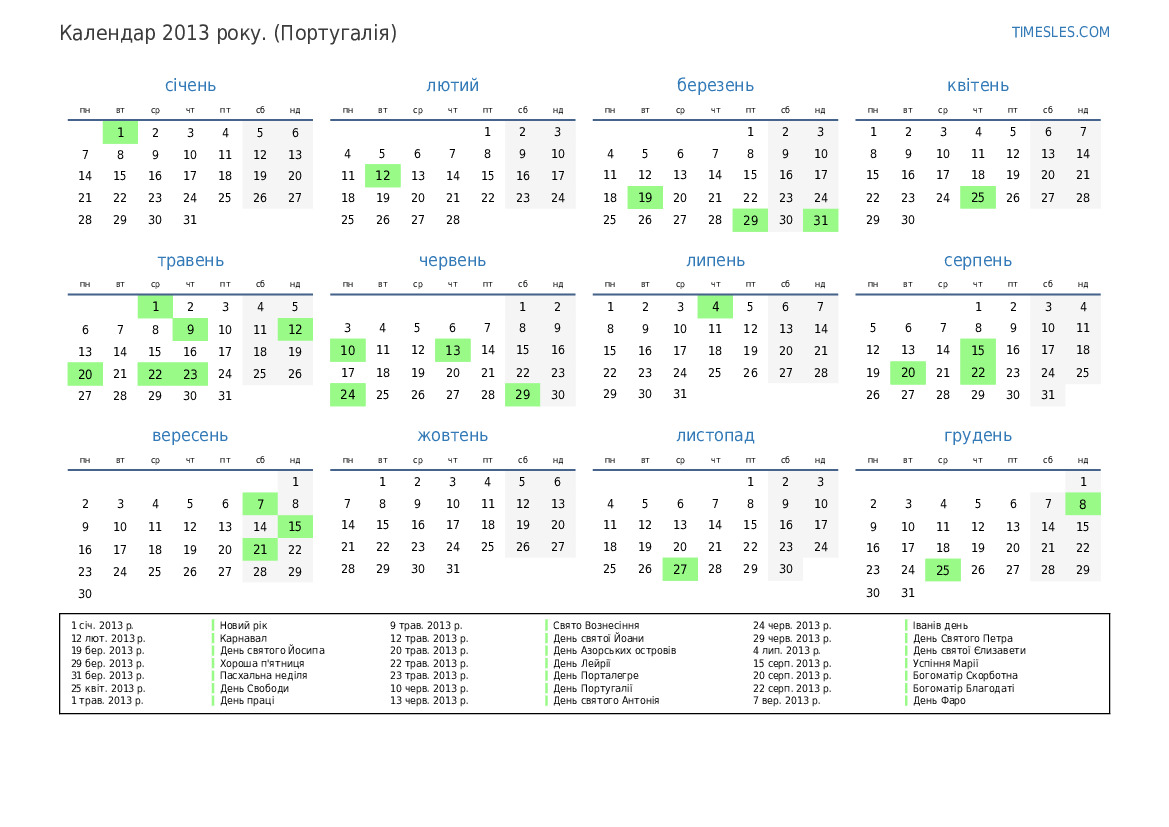The image size is (1169, 827).
Task: Click the Іванів день legend entry
Action: 940,626
